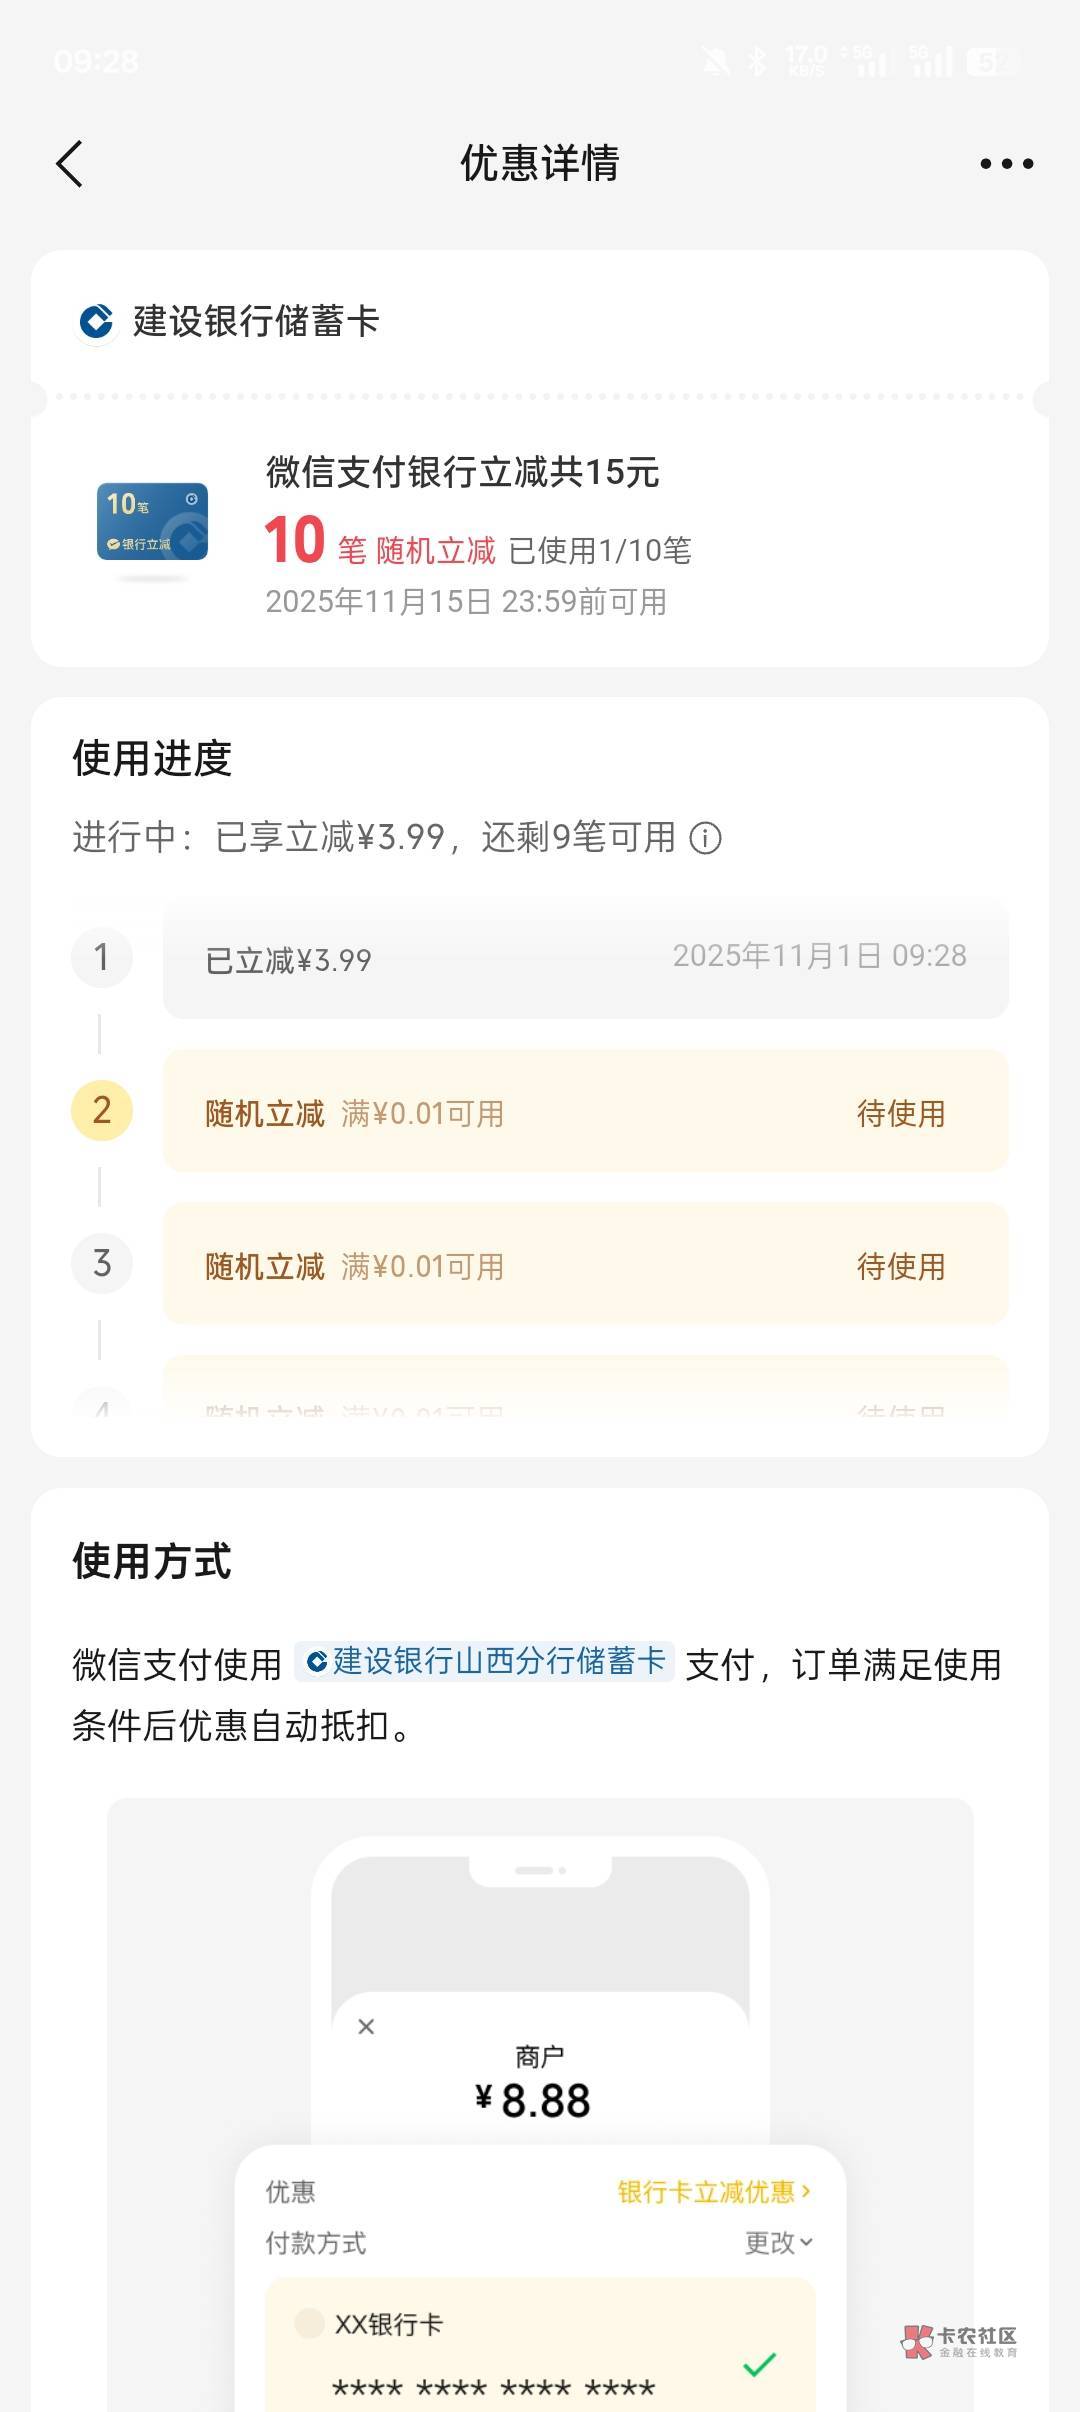Image resolution: width=1080 pixels, height=2412 pixels.
Task: Expand the 更改 payment method dropdown
Action: click(x=778, y=2243)
